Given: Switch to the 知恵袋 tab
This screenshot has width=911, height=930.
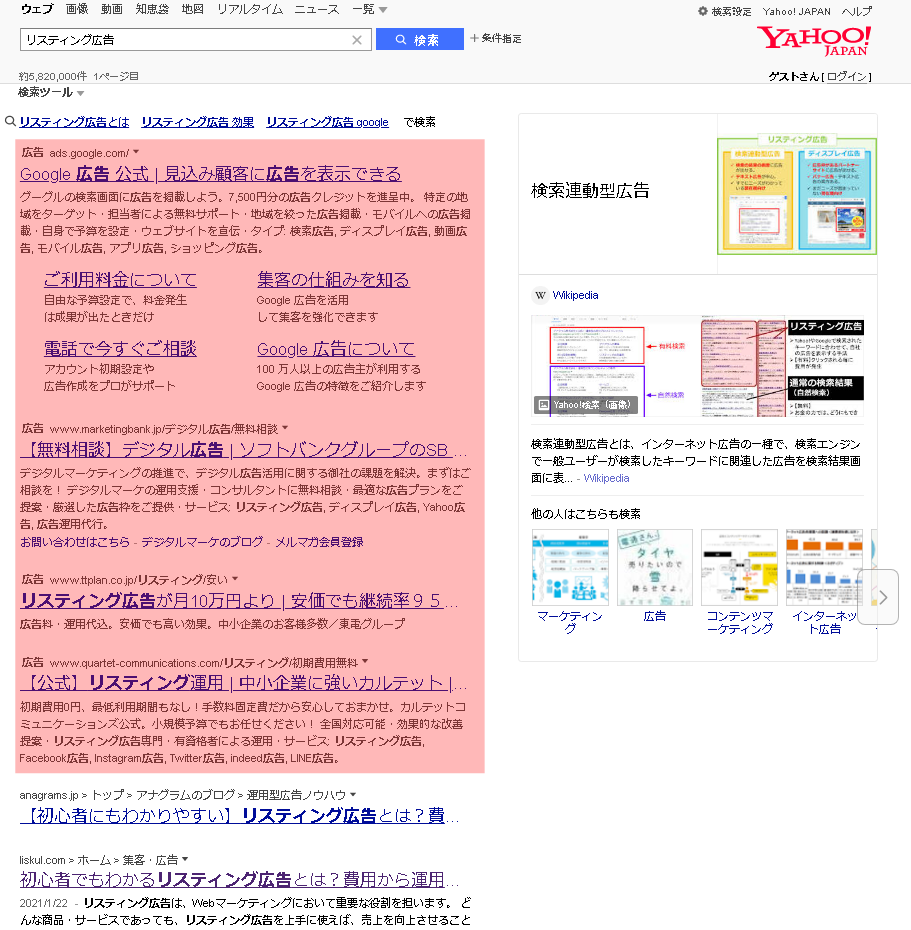Looking at the screenshot, I should point(152,9).
